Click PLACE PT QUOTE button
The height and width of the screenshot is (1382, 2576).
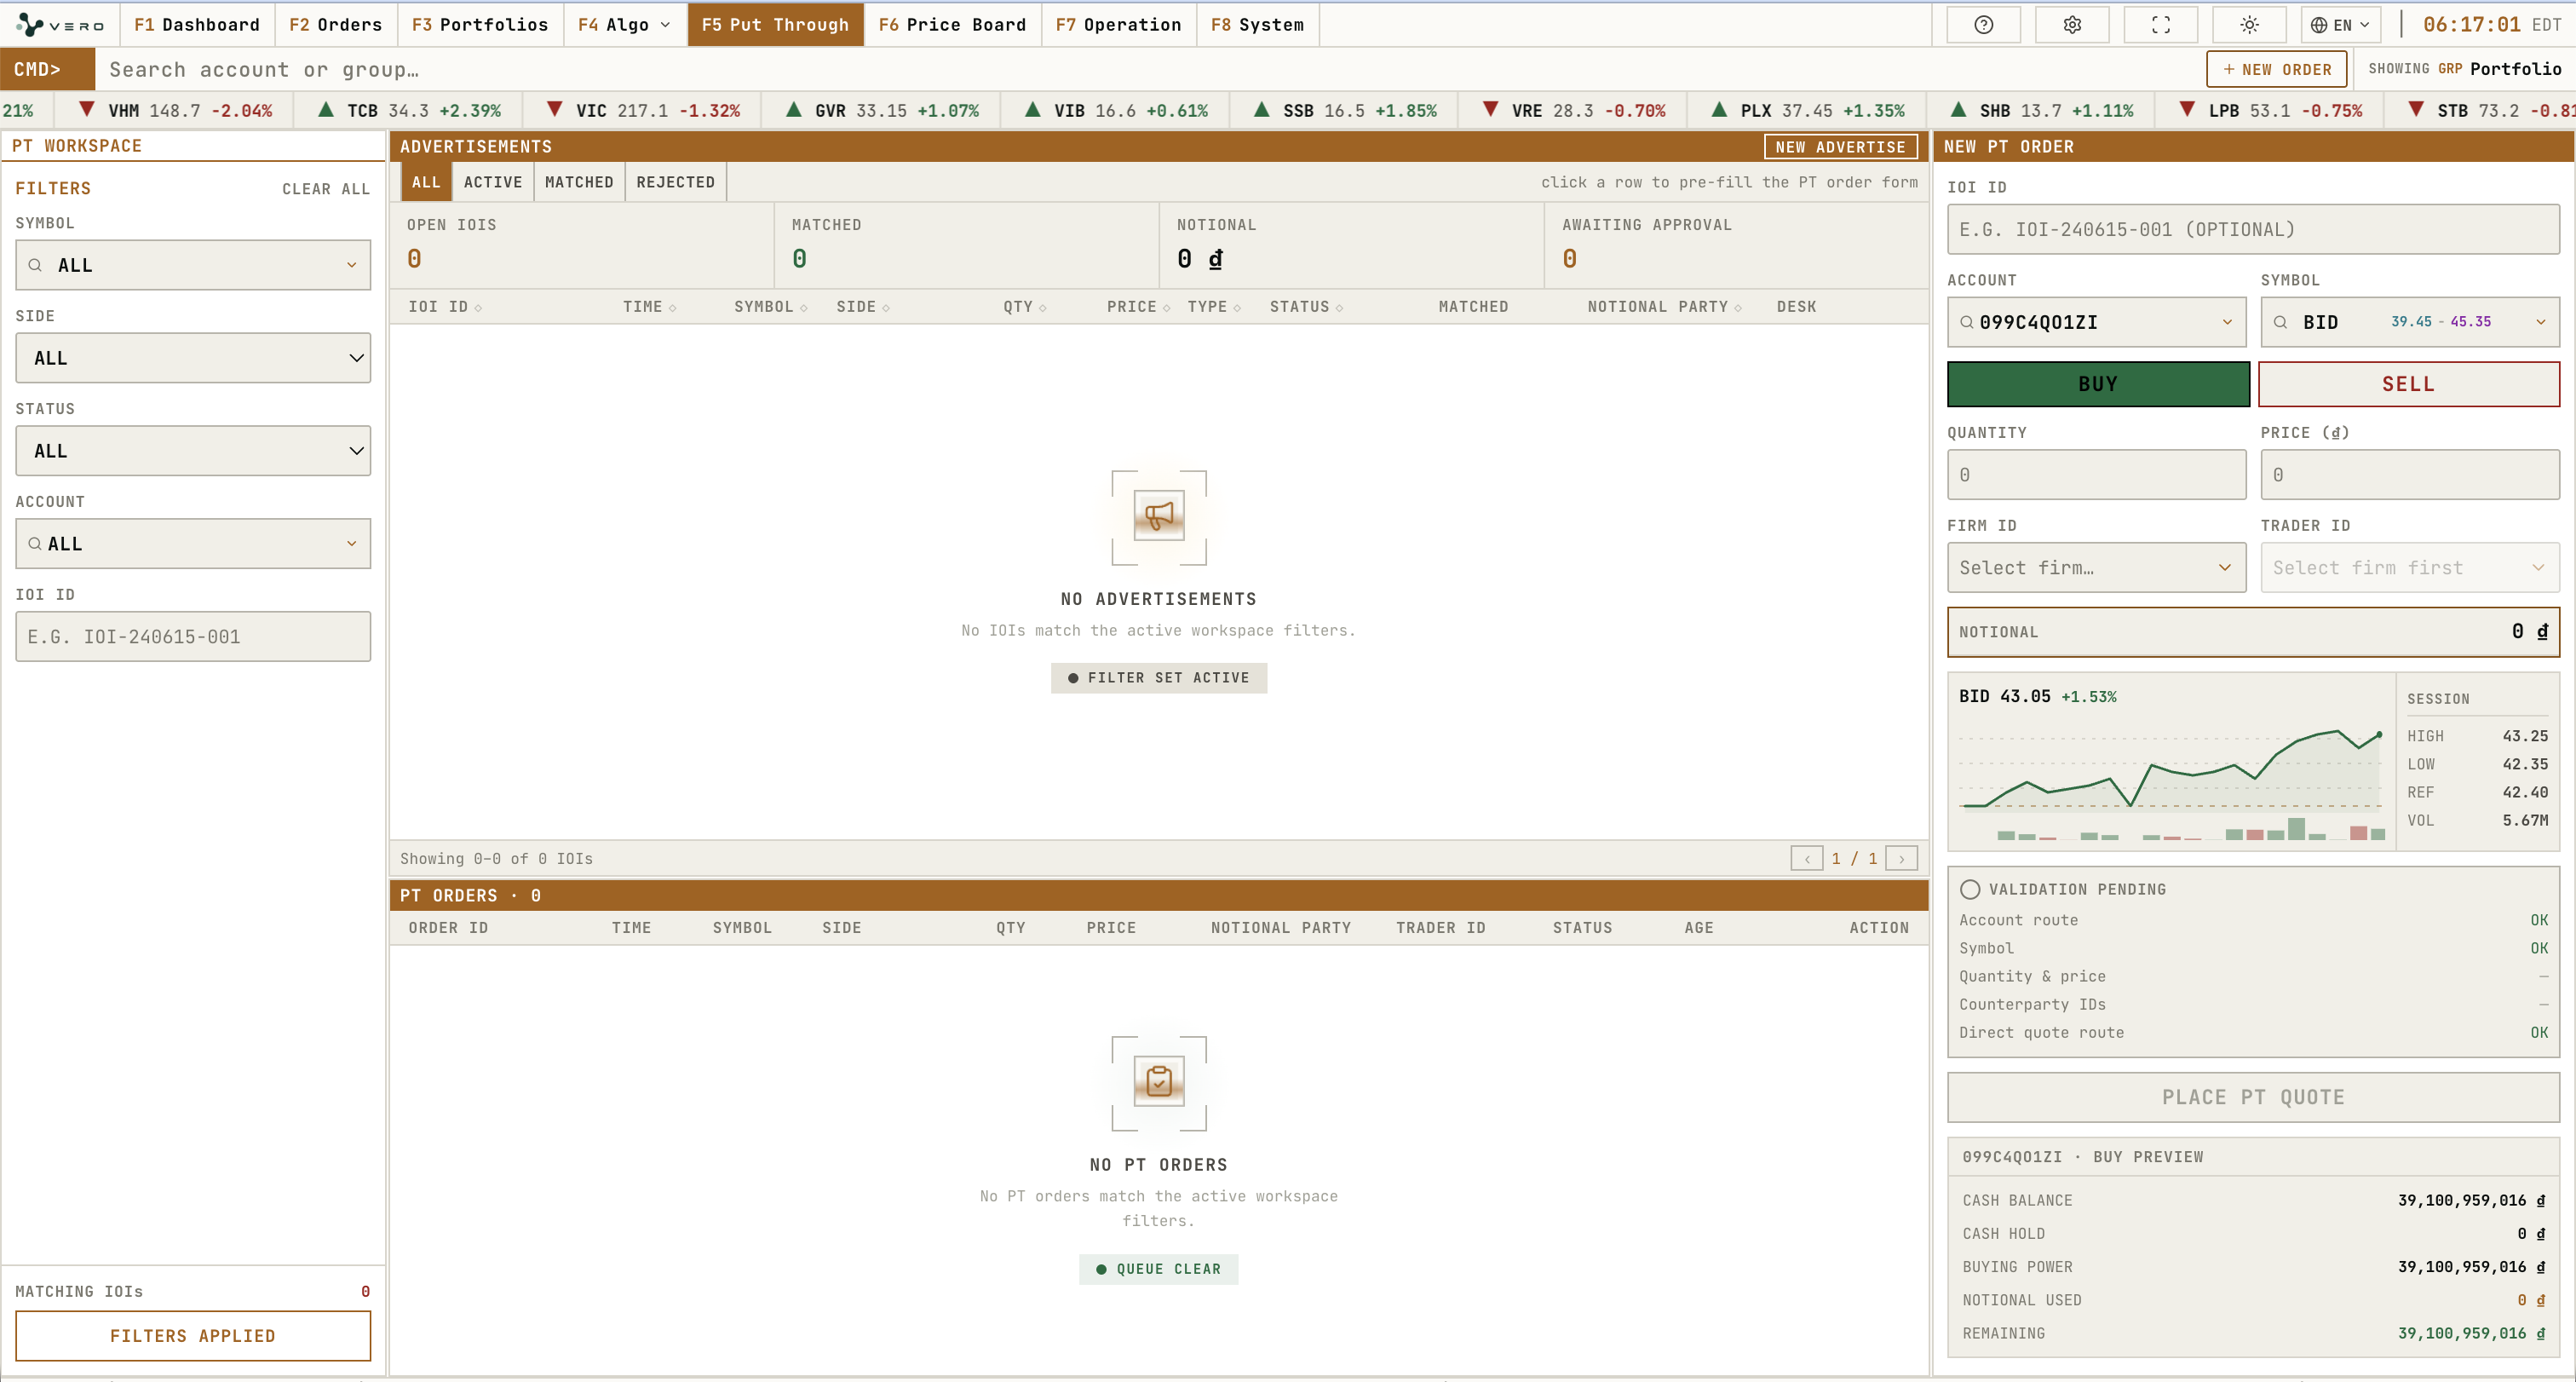(2253, 1097)
